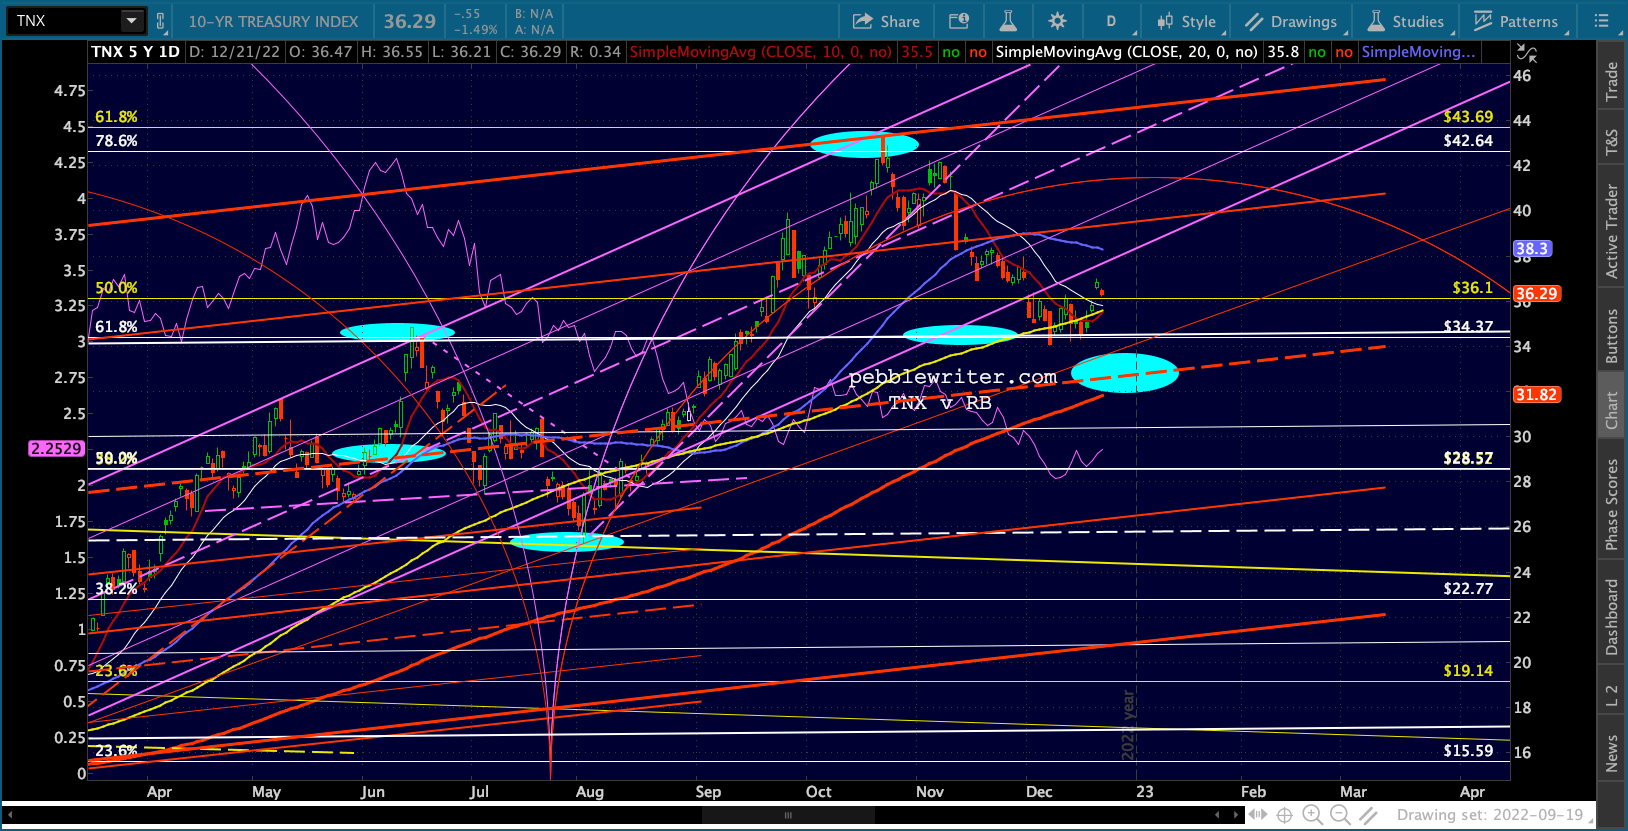Open the Drawings menu button

coord(1291,21)
